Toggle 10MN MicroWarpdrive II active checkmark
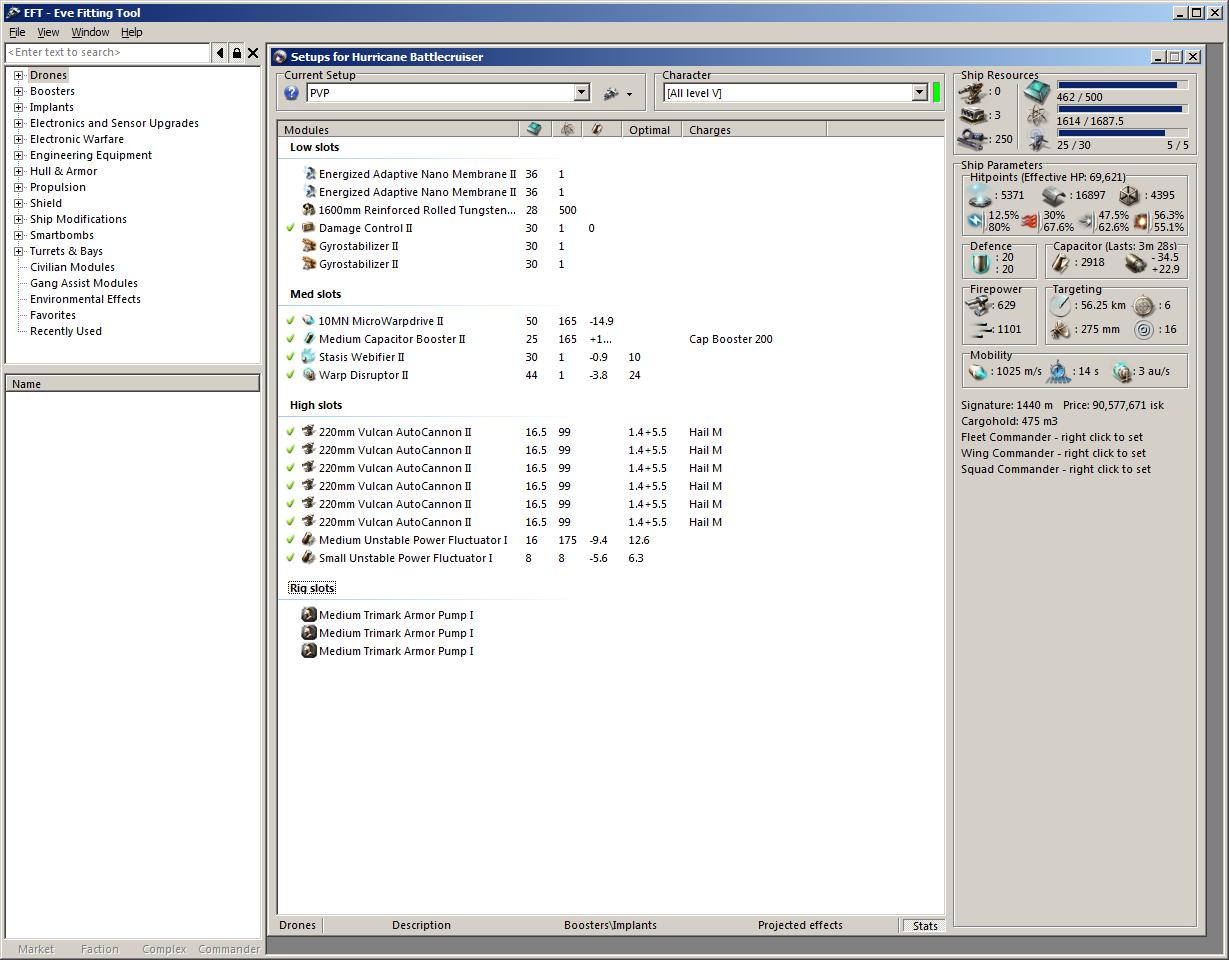 click(290, 321)
